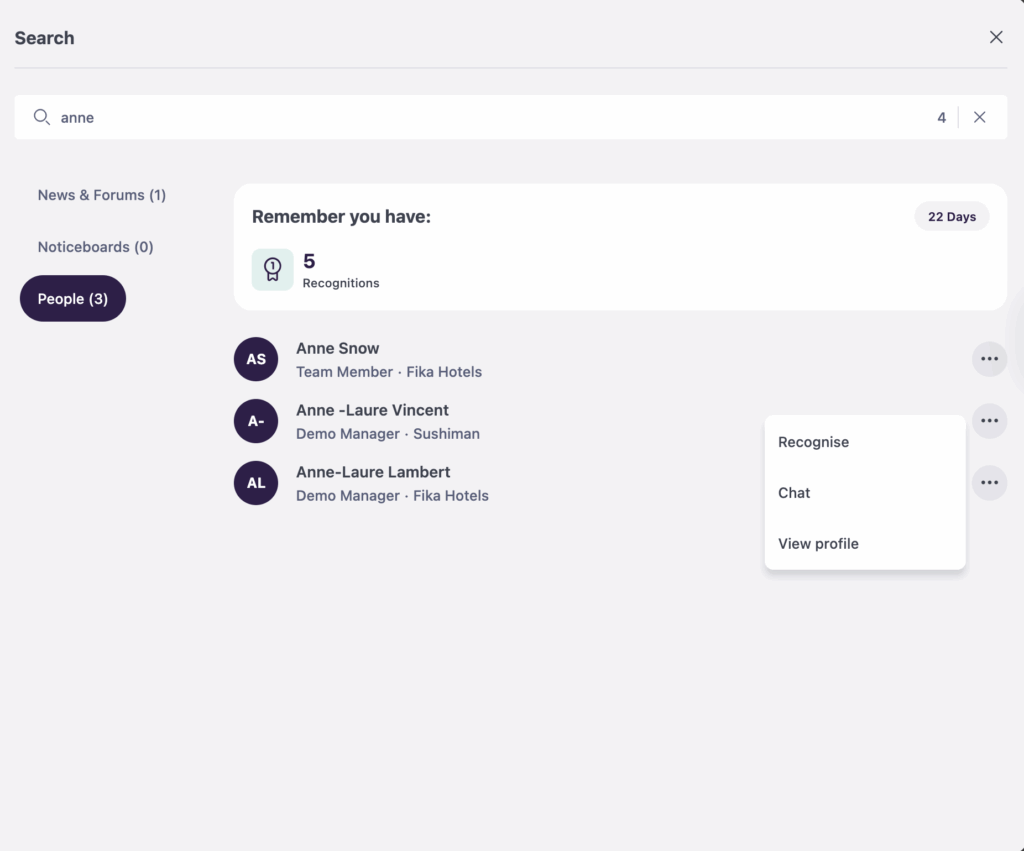Click Anne -Laure Vincent's avatar
The width and height of the screenshot is (1024, 851).
click(256, 421)
